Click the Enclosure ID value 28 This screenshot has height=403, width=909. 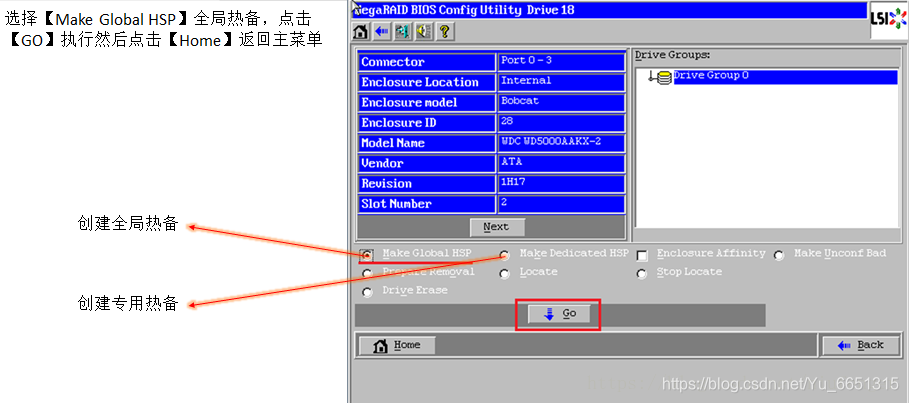click(561, 123)
